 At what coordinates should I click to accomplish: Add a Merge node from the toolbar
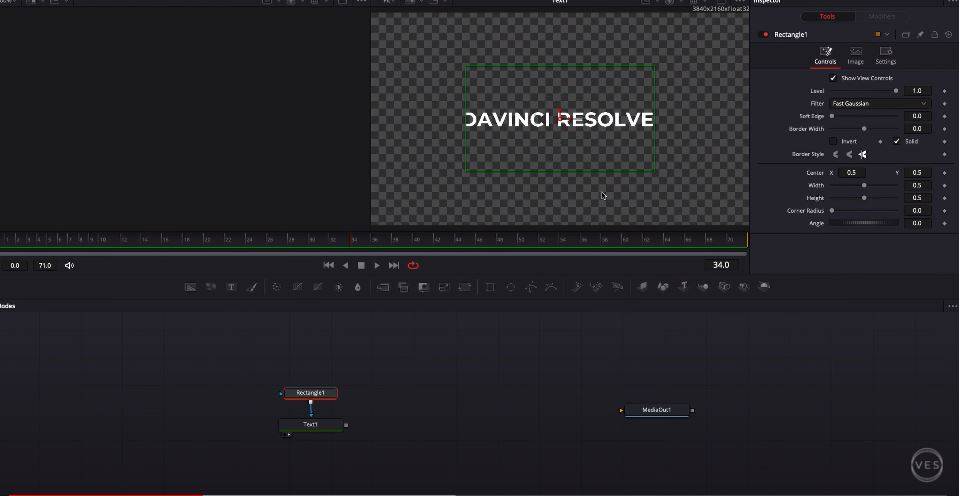click(383, 287)
